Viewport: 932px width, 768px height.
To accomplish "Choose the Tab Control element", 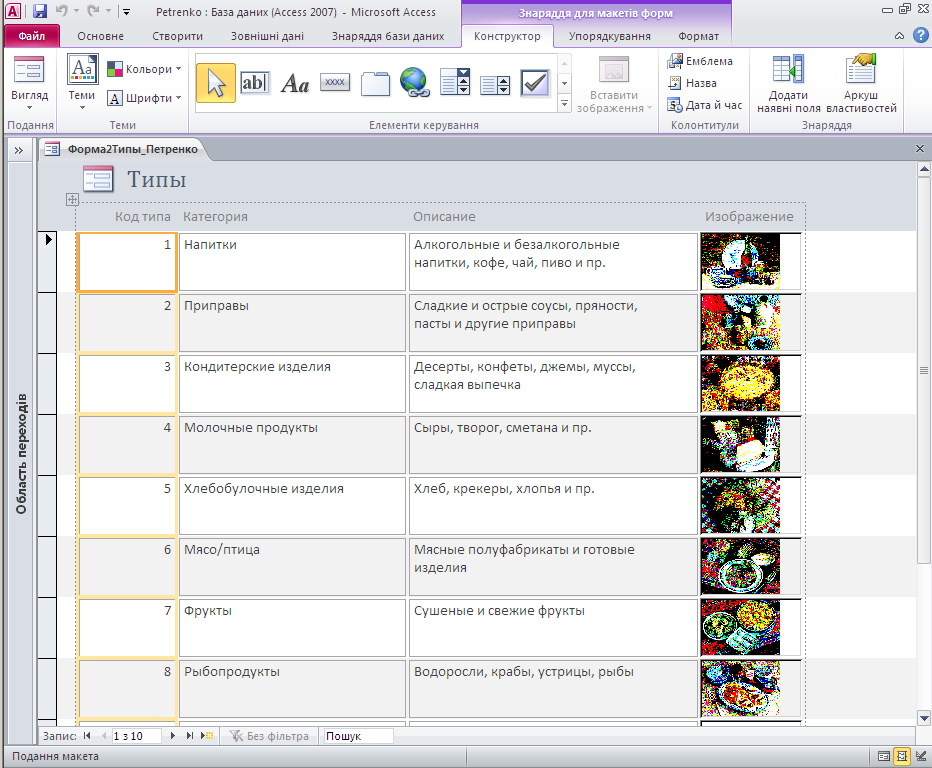I will point(375,83).
